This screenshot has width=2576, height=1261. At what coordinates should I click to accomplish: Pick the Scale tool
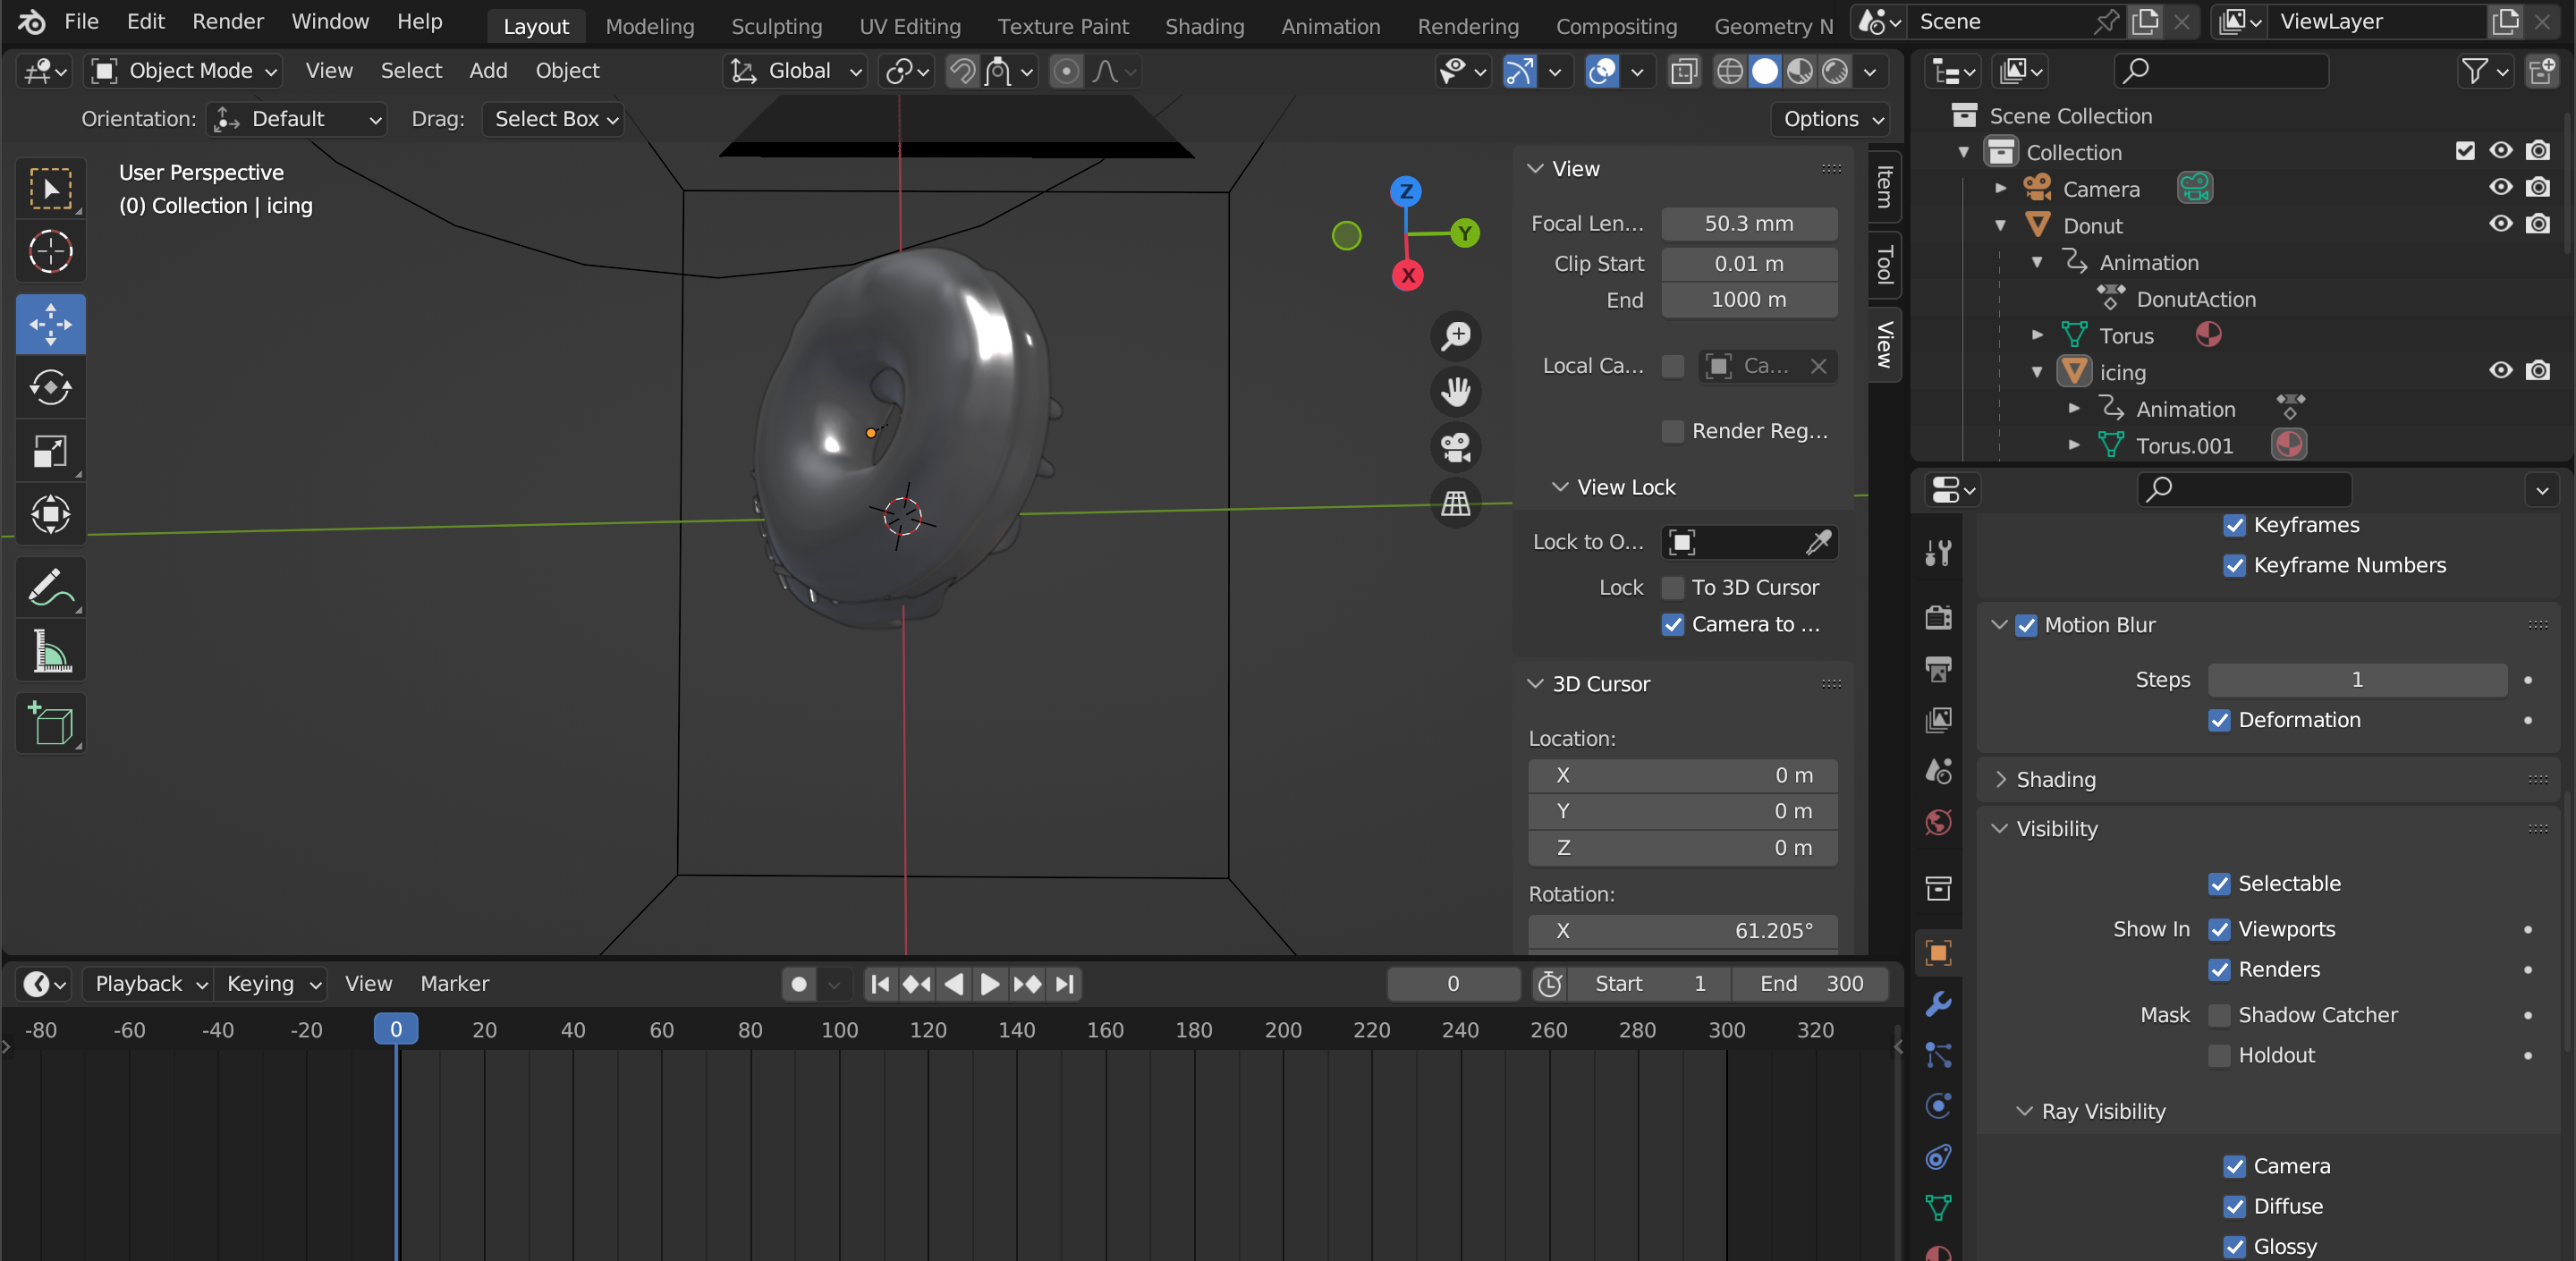[x=50, y=451]
